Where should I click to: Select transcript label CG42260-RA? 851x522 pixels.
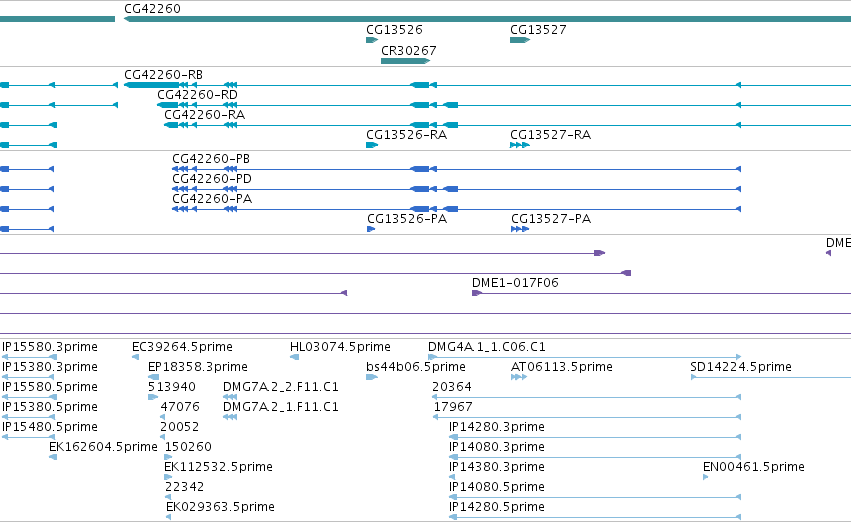click(x=204, y=115)
